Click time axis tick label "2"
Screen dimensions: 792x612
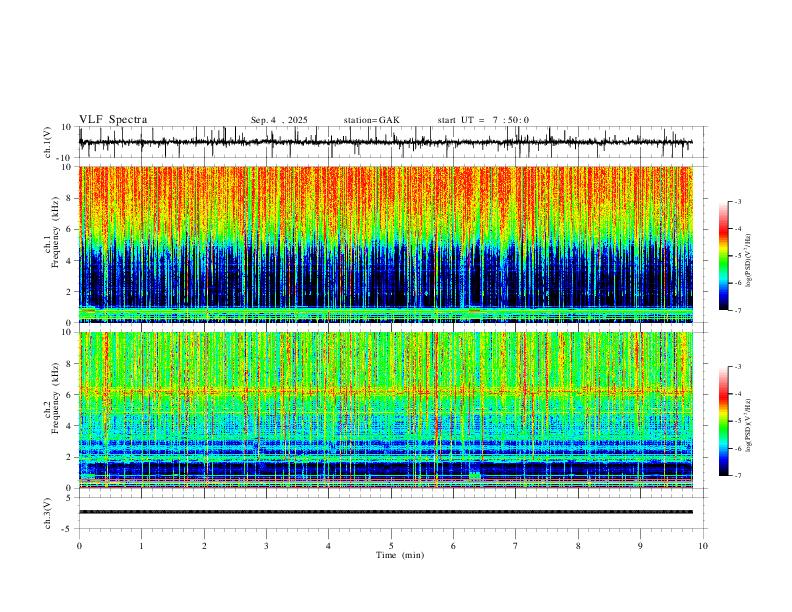pos(204,546)
